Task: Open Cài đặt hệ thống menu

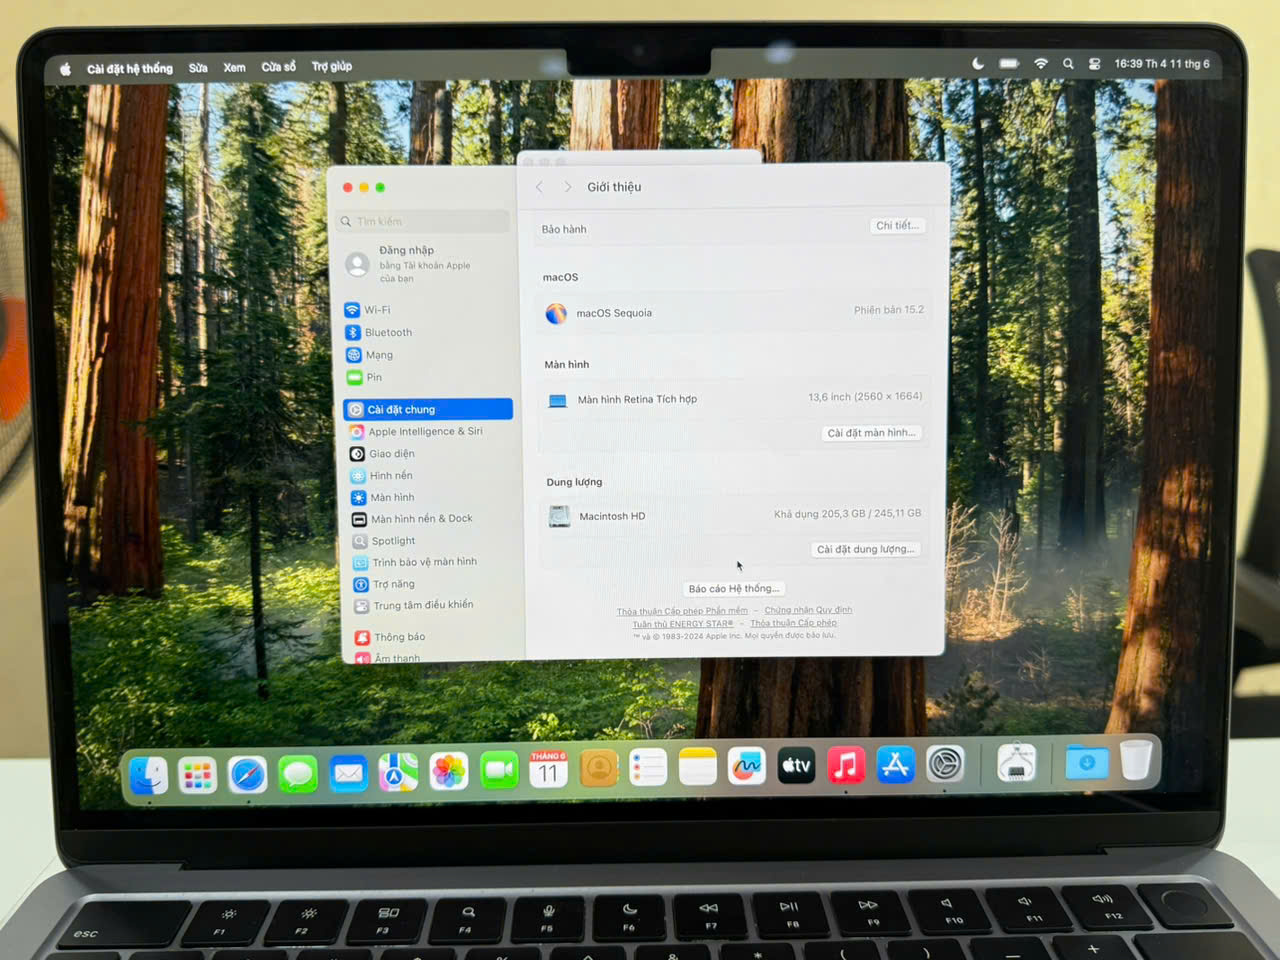Action: (x=130, y=68)
